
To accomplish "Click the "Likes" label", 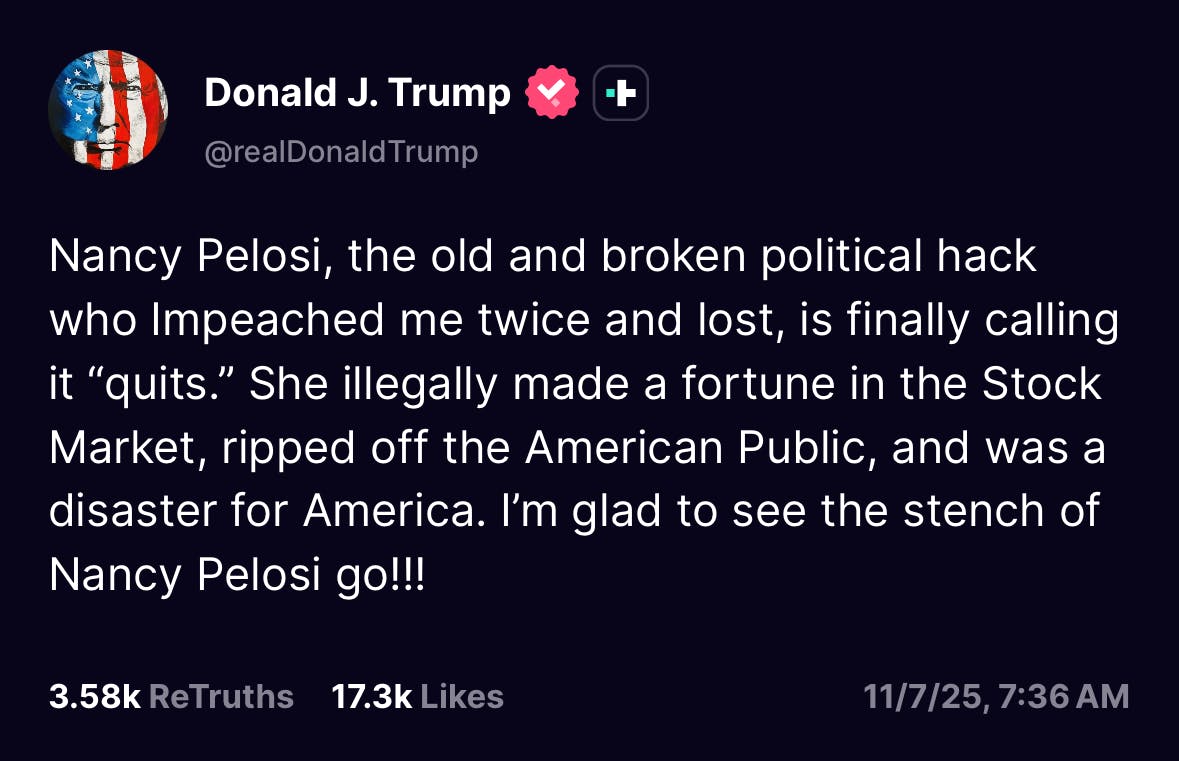I will pos(462,696).
